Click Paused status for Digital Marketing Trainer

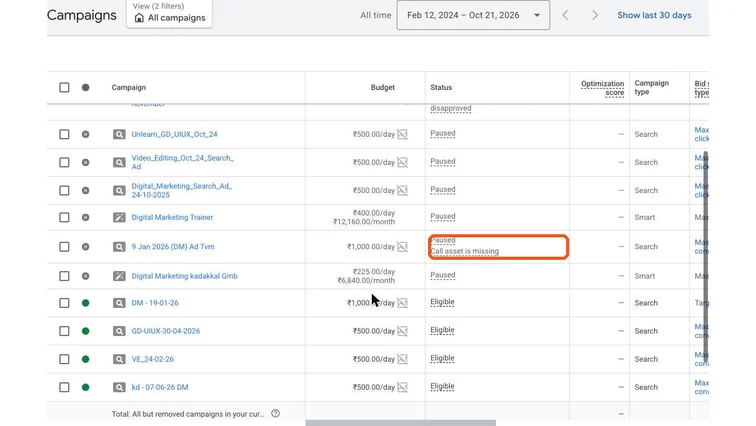click(443, 216)
